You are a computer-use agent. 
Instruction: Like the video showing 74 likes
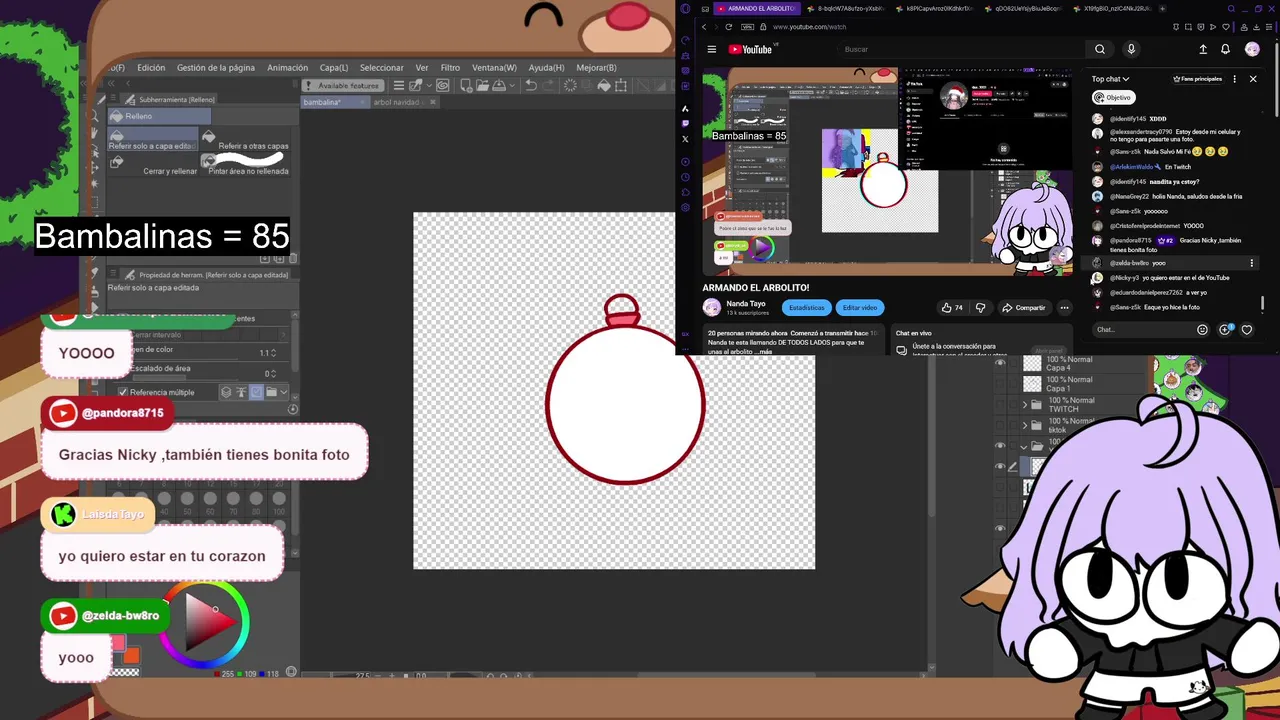click(952, 308)
